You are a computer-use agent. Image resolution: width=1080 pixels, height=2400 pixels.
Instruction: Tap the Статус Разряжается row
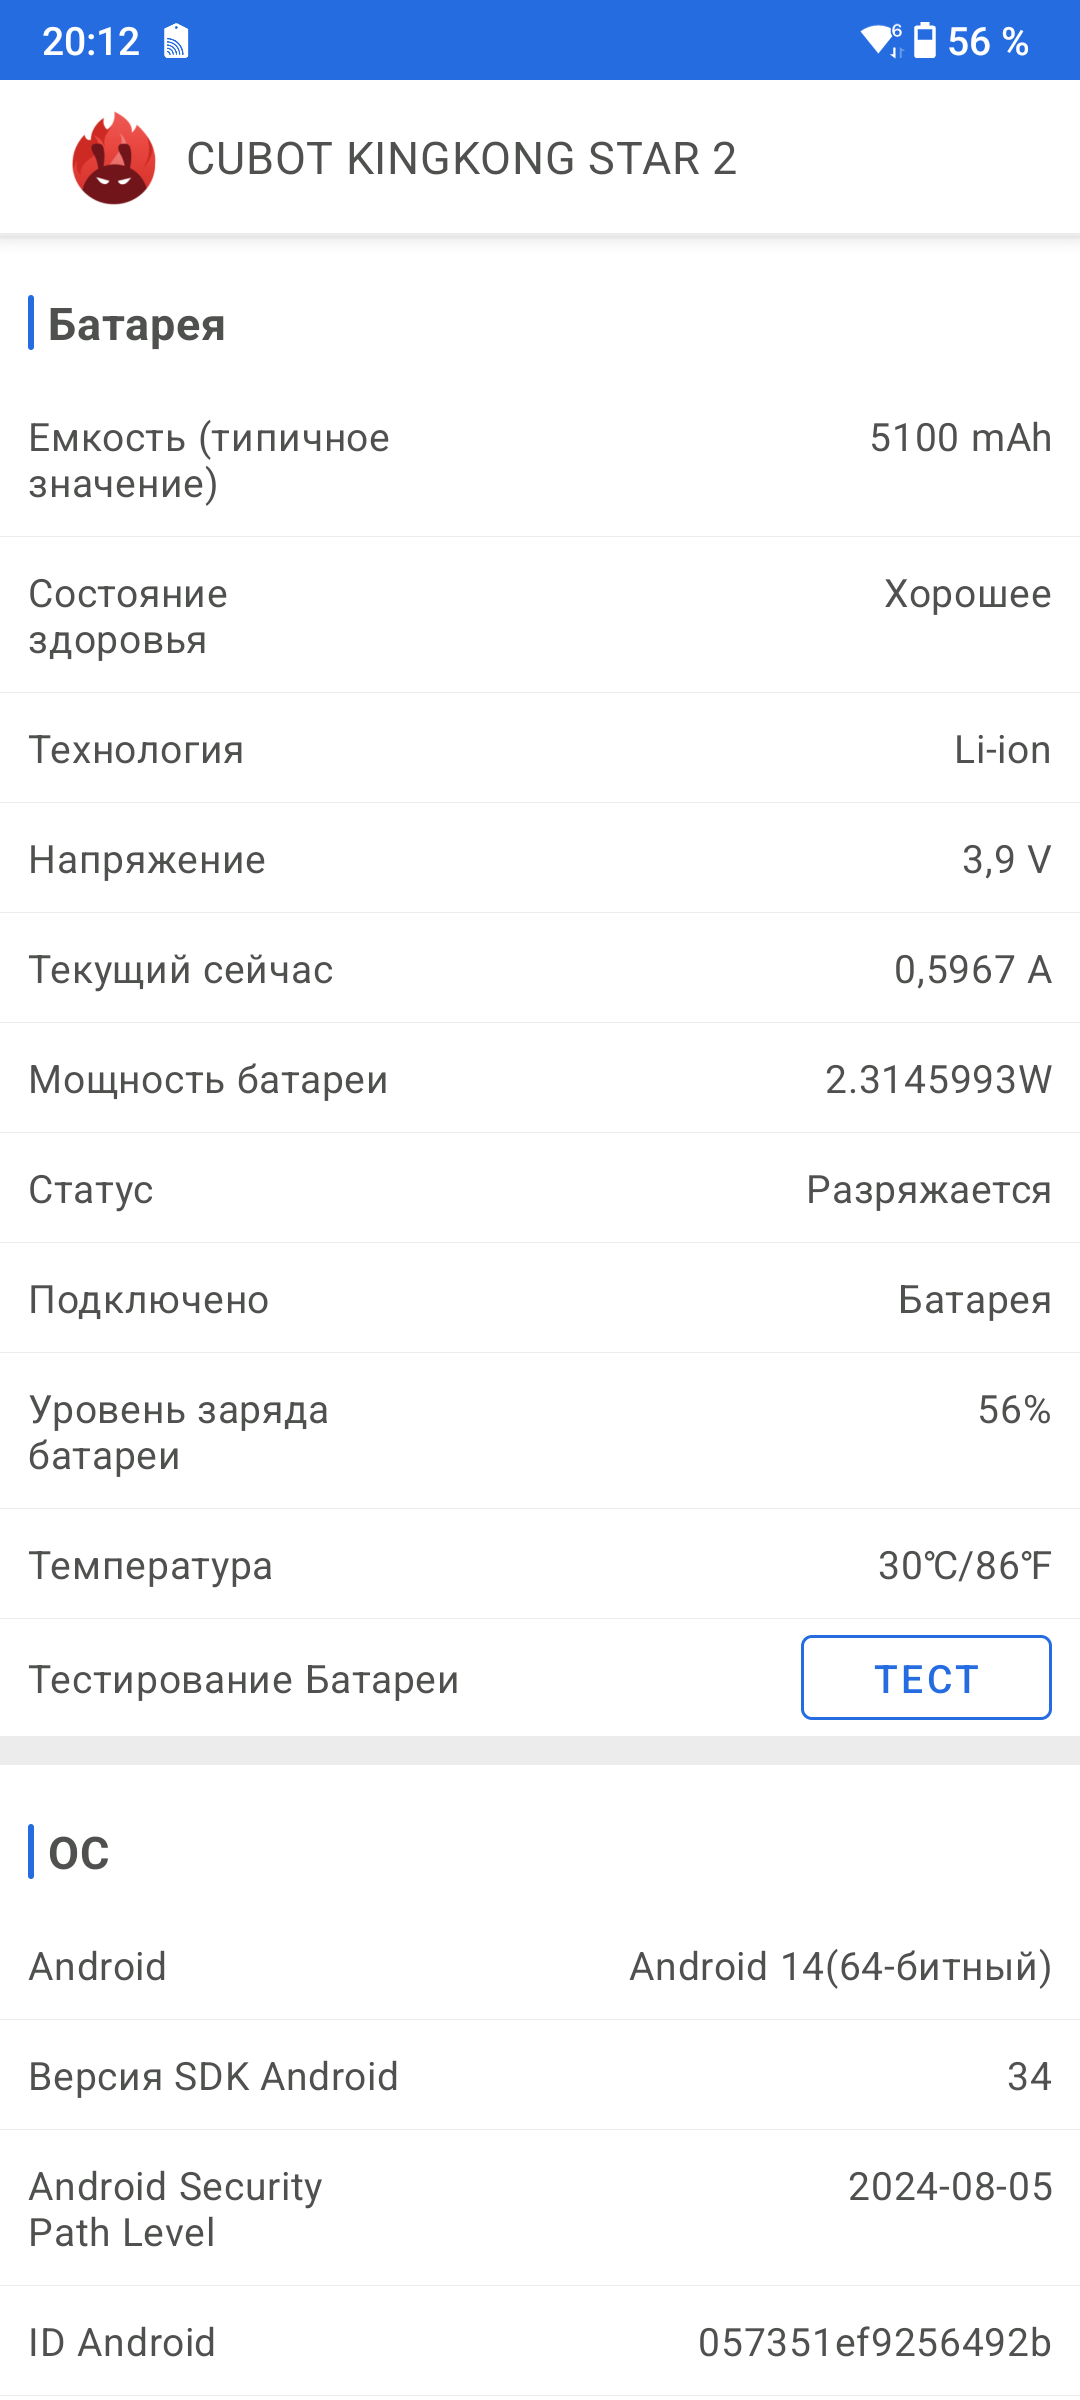pyautogui.click(x=540, y=1190)
